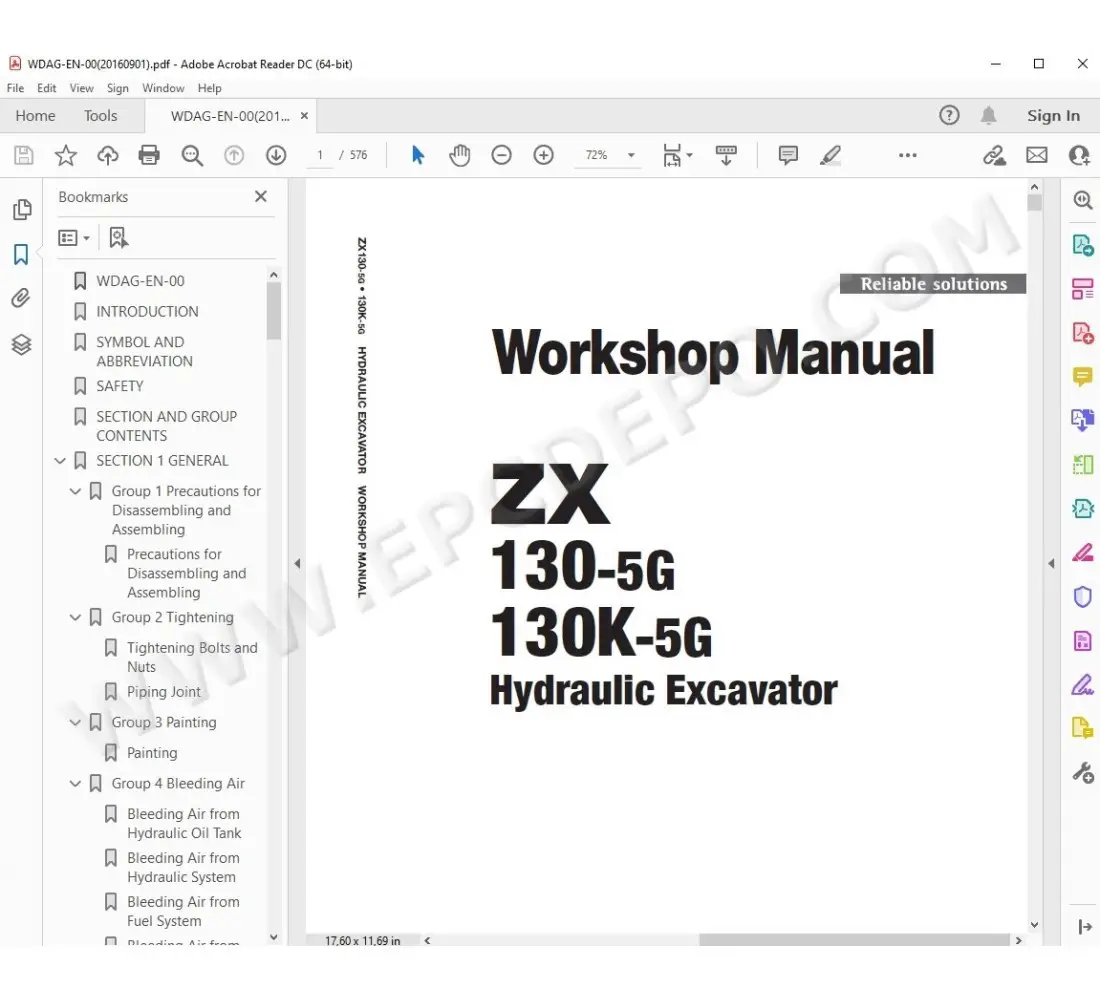Go to next page arrow
This screenshot has width=1100, height=1000.
(276, 155)
